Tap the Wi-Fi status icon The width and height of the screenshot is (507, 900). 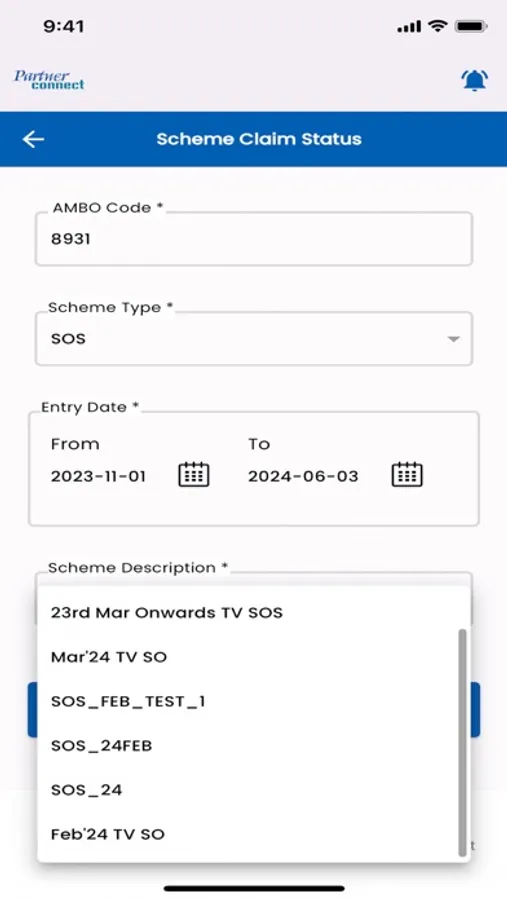(438, 26)
